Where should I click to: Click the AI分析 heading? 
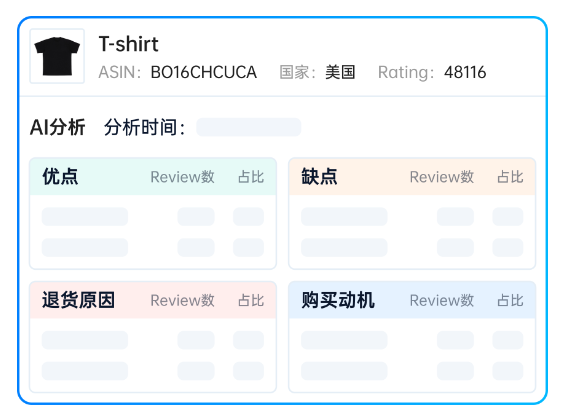58,127
